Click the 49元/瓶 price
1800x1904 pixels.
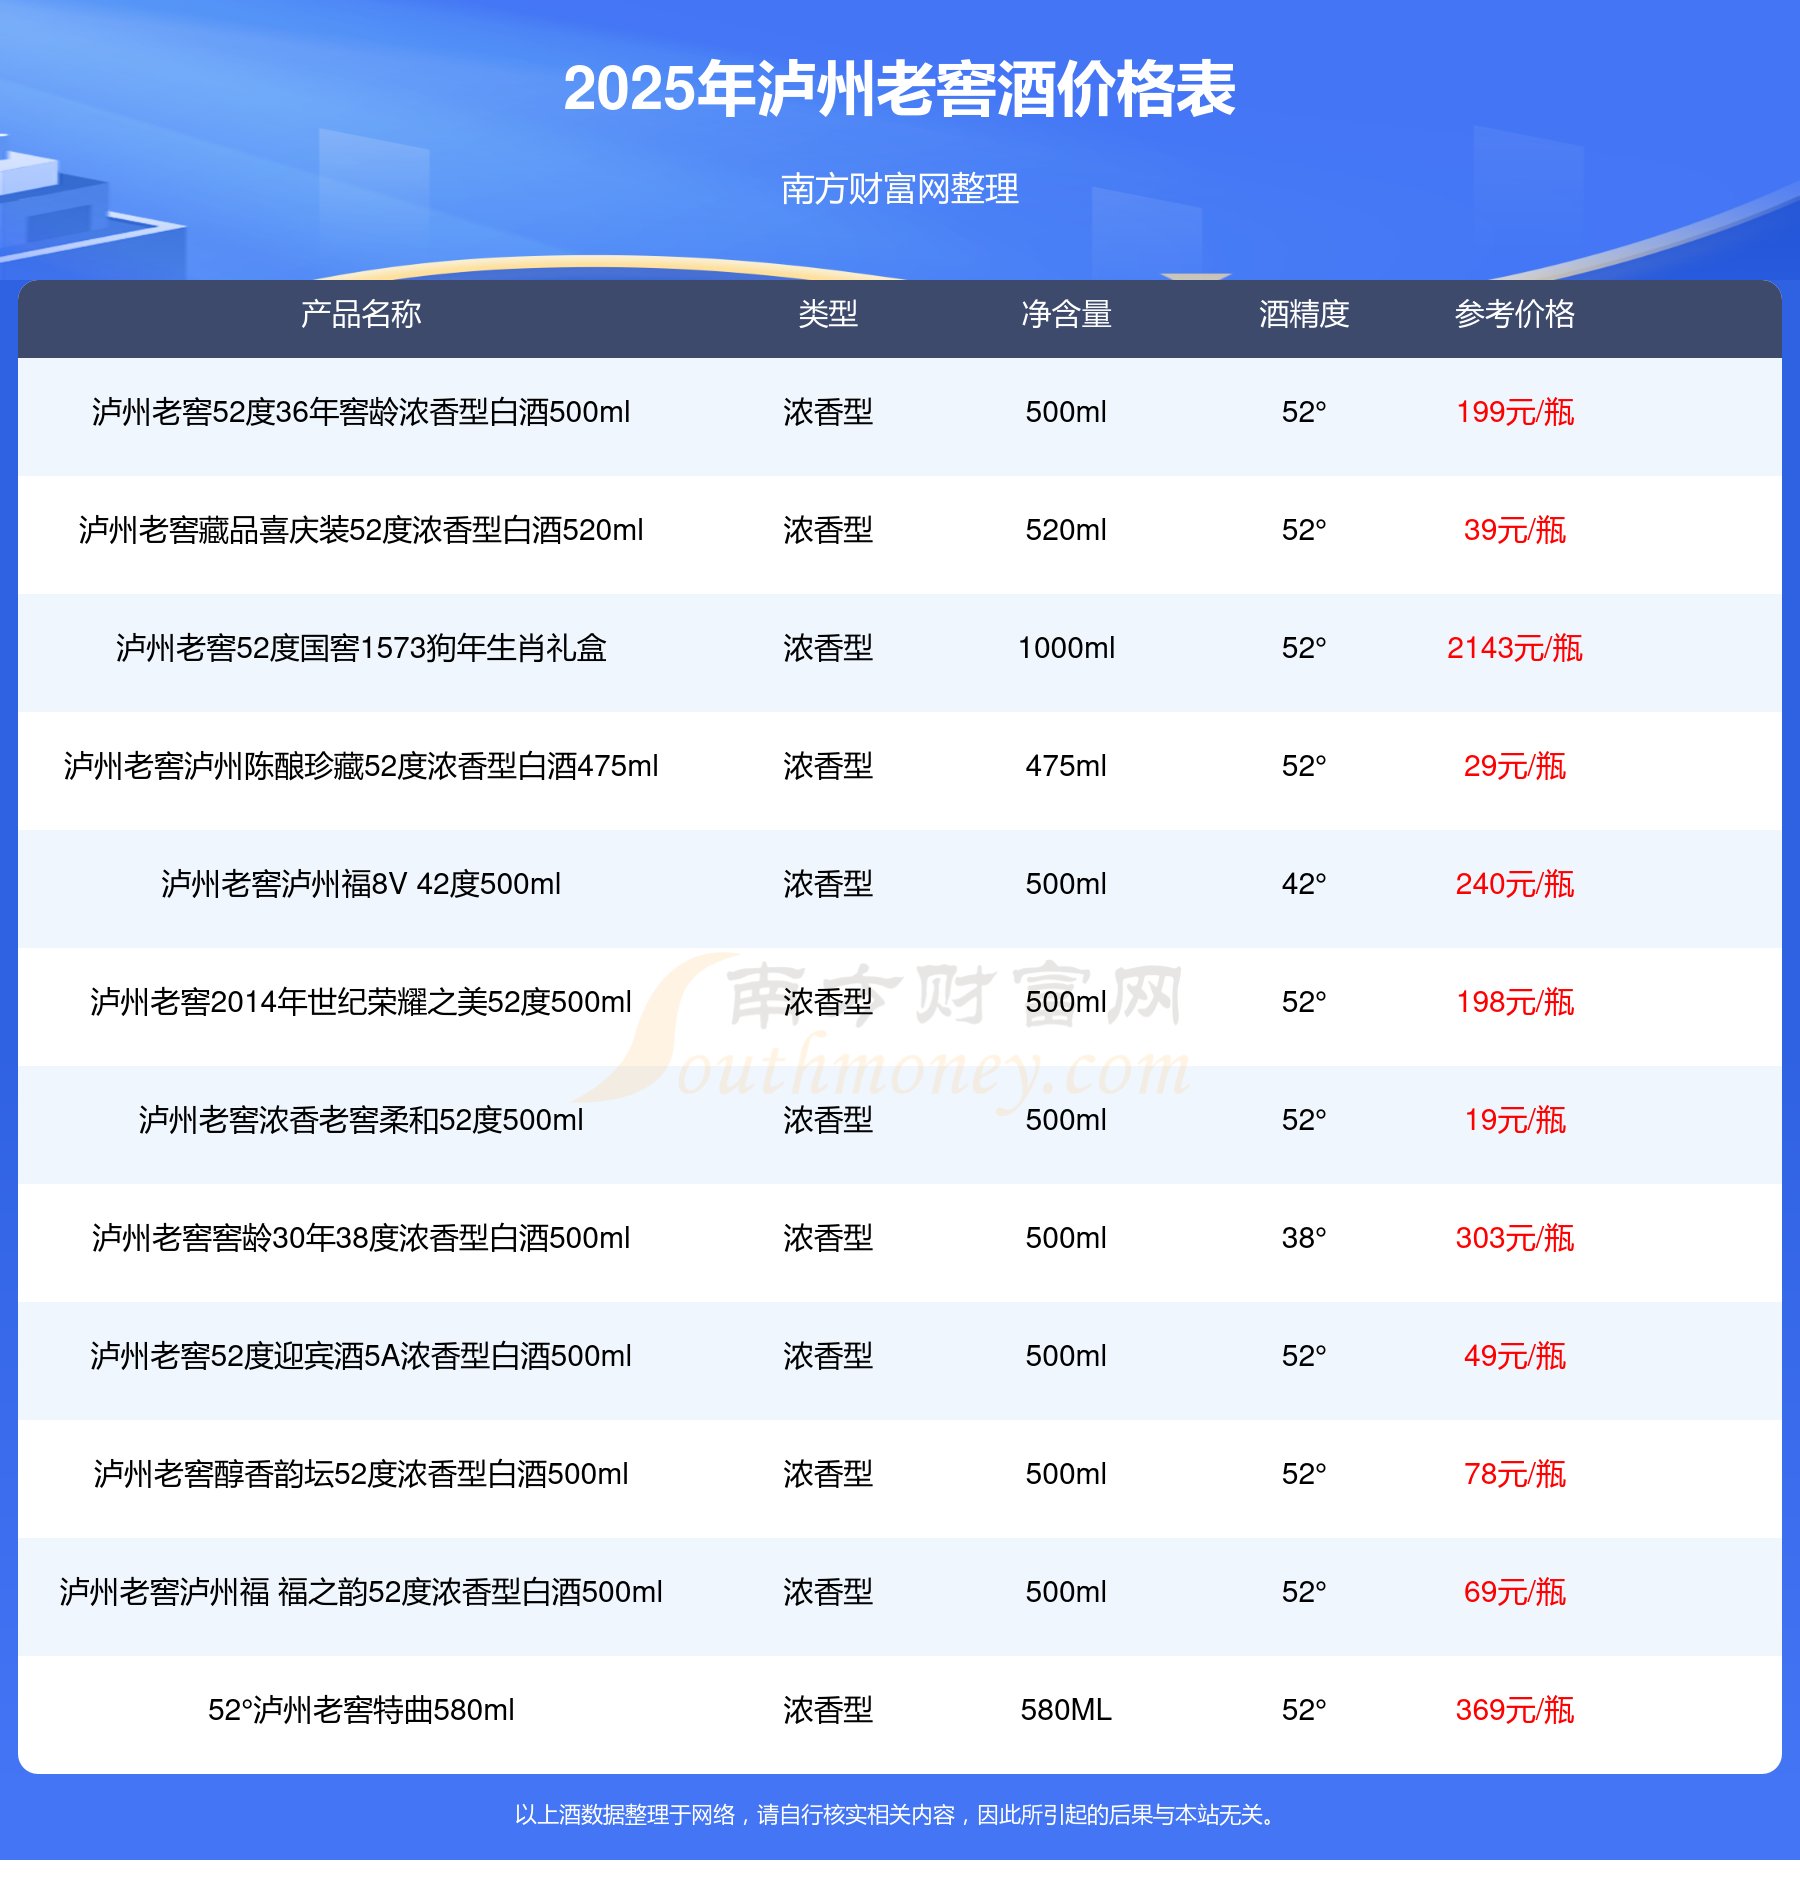[x=1515, y=1356]
